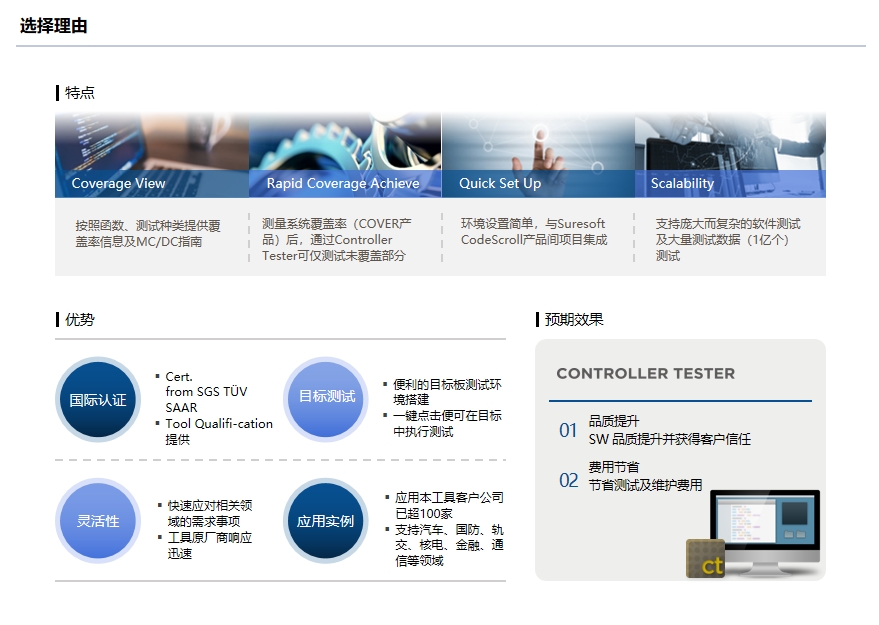Click the 灵活性 circle icon
This screenshot has width=879, height=625.
98,521
